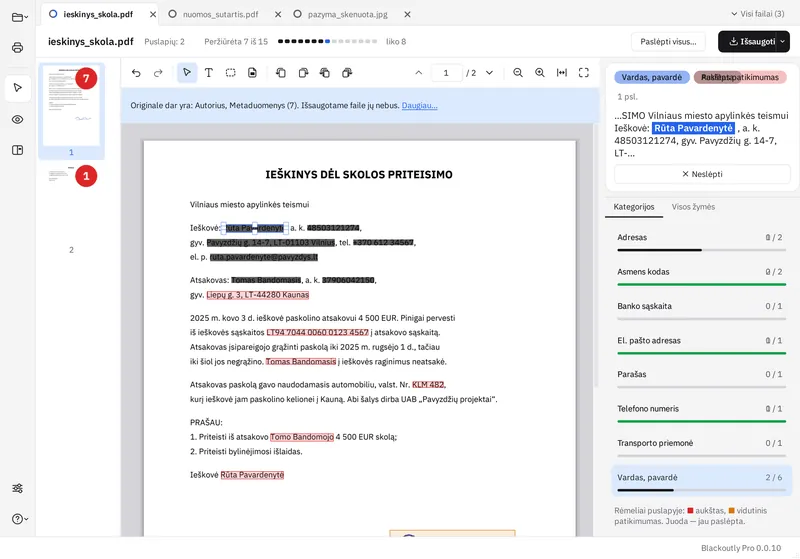Click highlighted Tomas Bandomasis in the paragraph
This screenshot has height=559, width=800.
[301, 361]
